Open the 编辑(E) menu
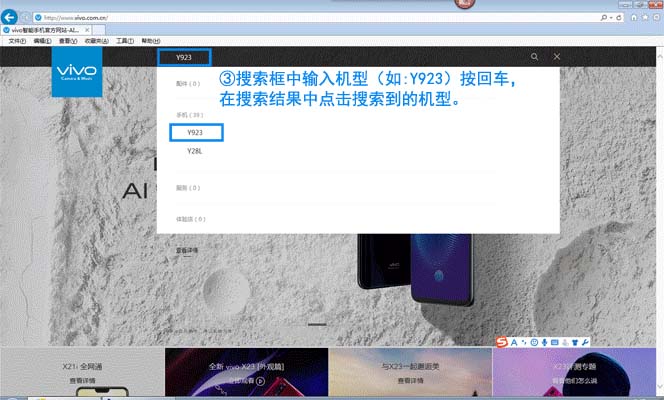This screenshot has width=664, height=400. tap(42, 41)
